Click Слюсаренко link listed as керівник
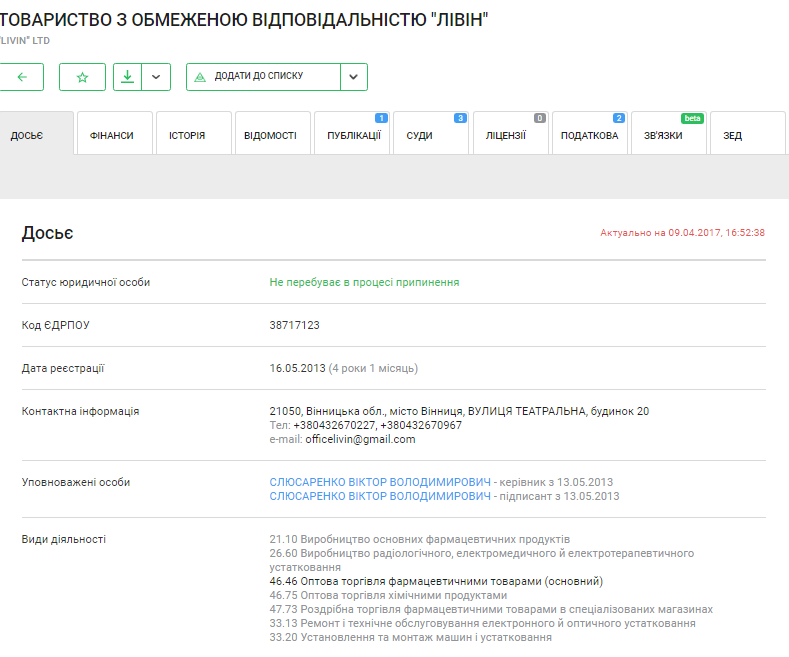This screenshot has width=789, height=657. click(380, 482)
